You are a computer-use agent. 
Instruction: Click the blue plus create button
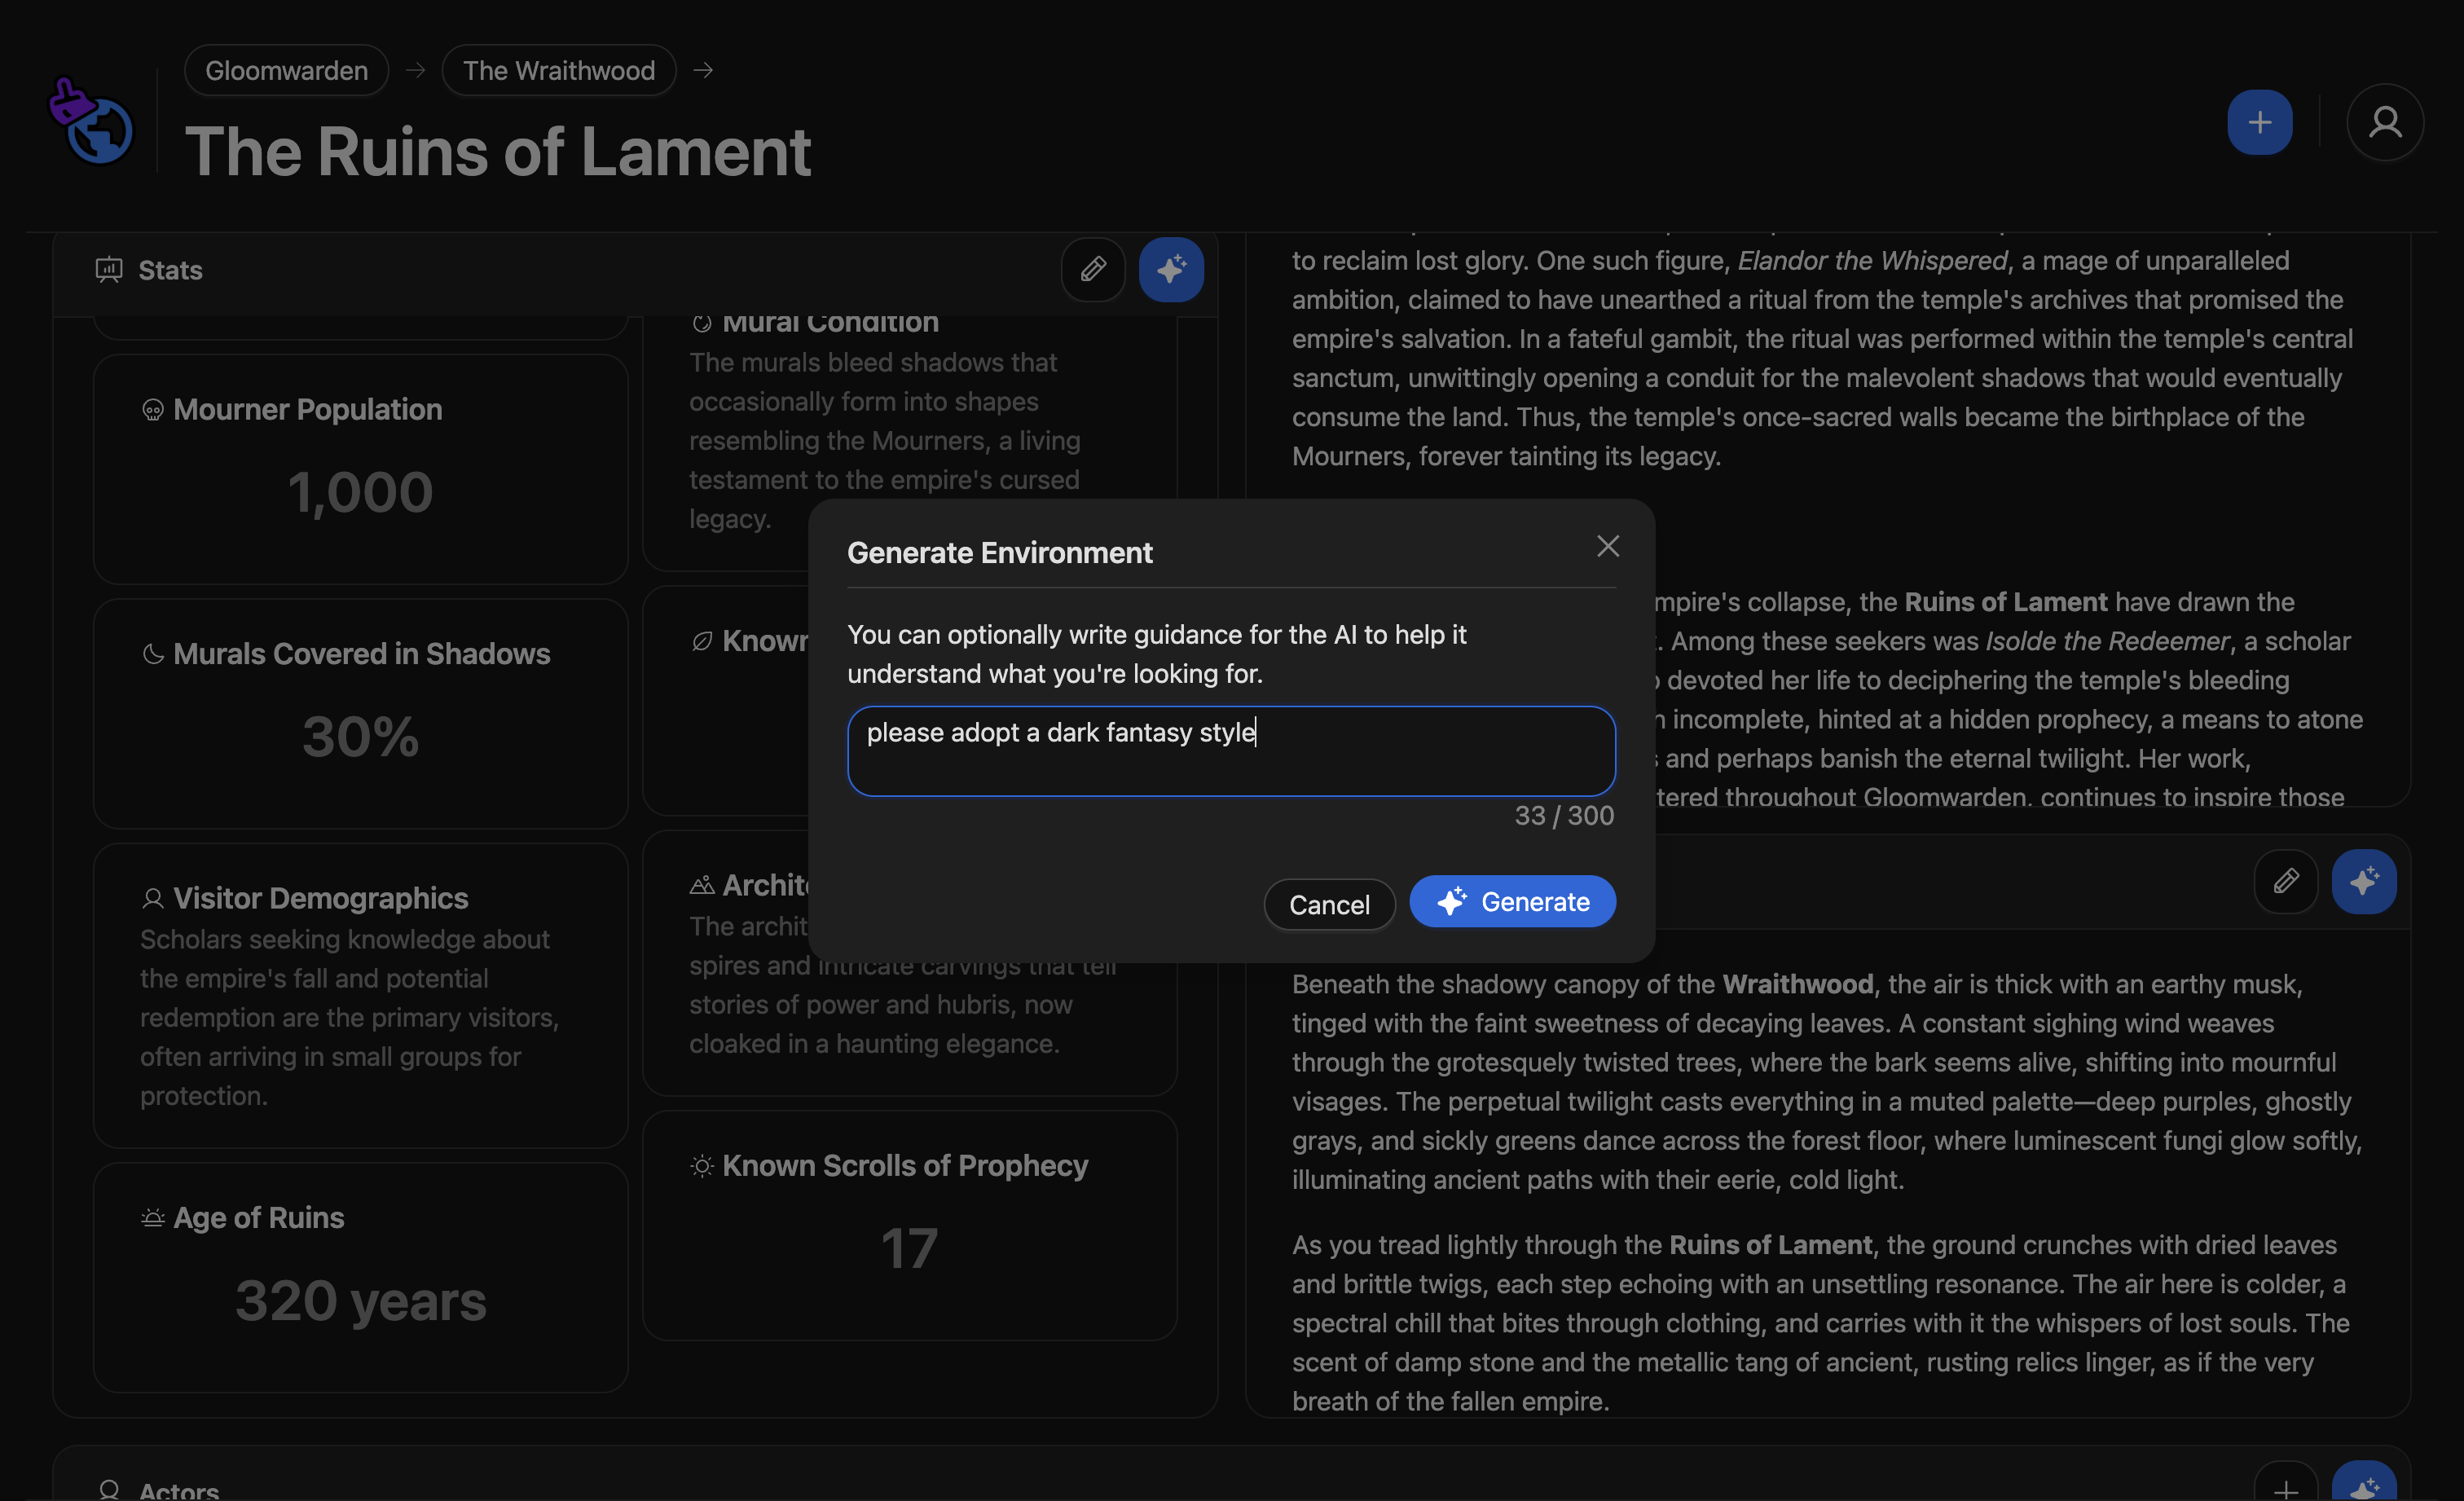(x=2259, y=122)
